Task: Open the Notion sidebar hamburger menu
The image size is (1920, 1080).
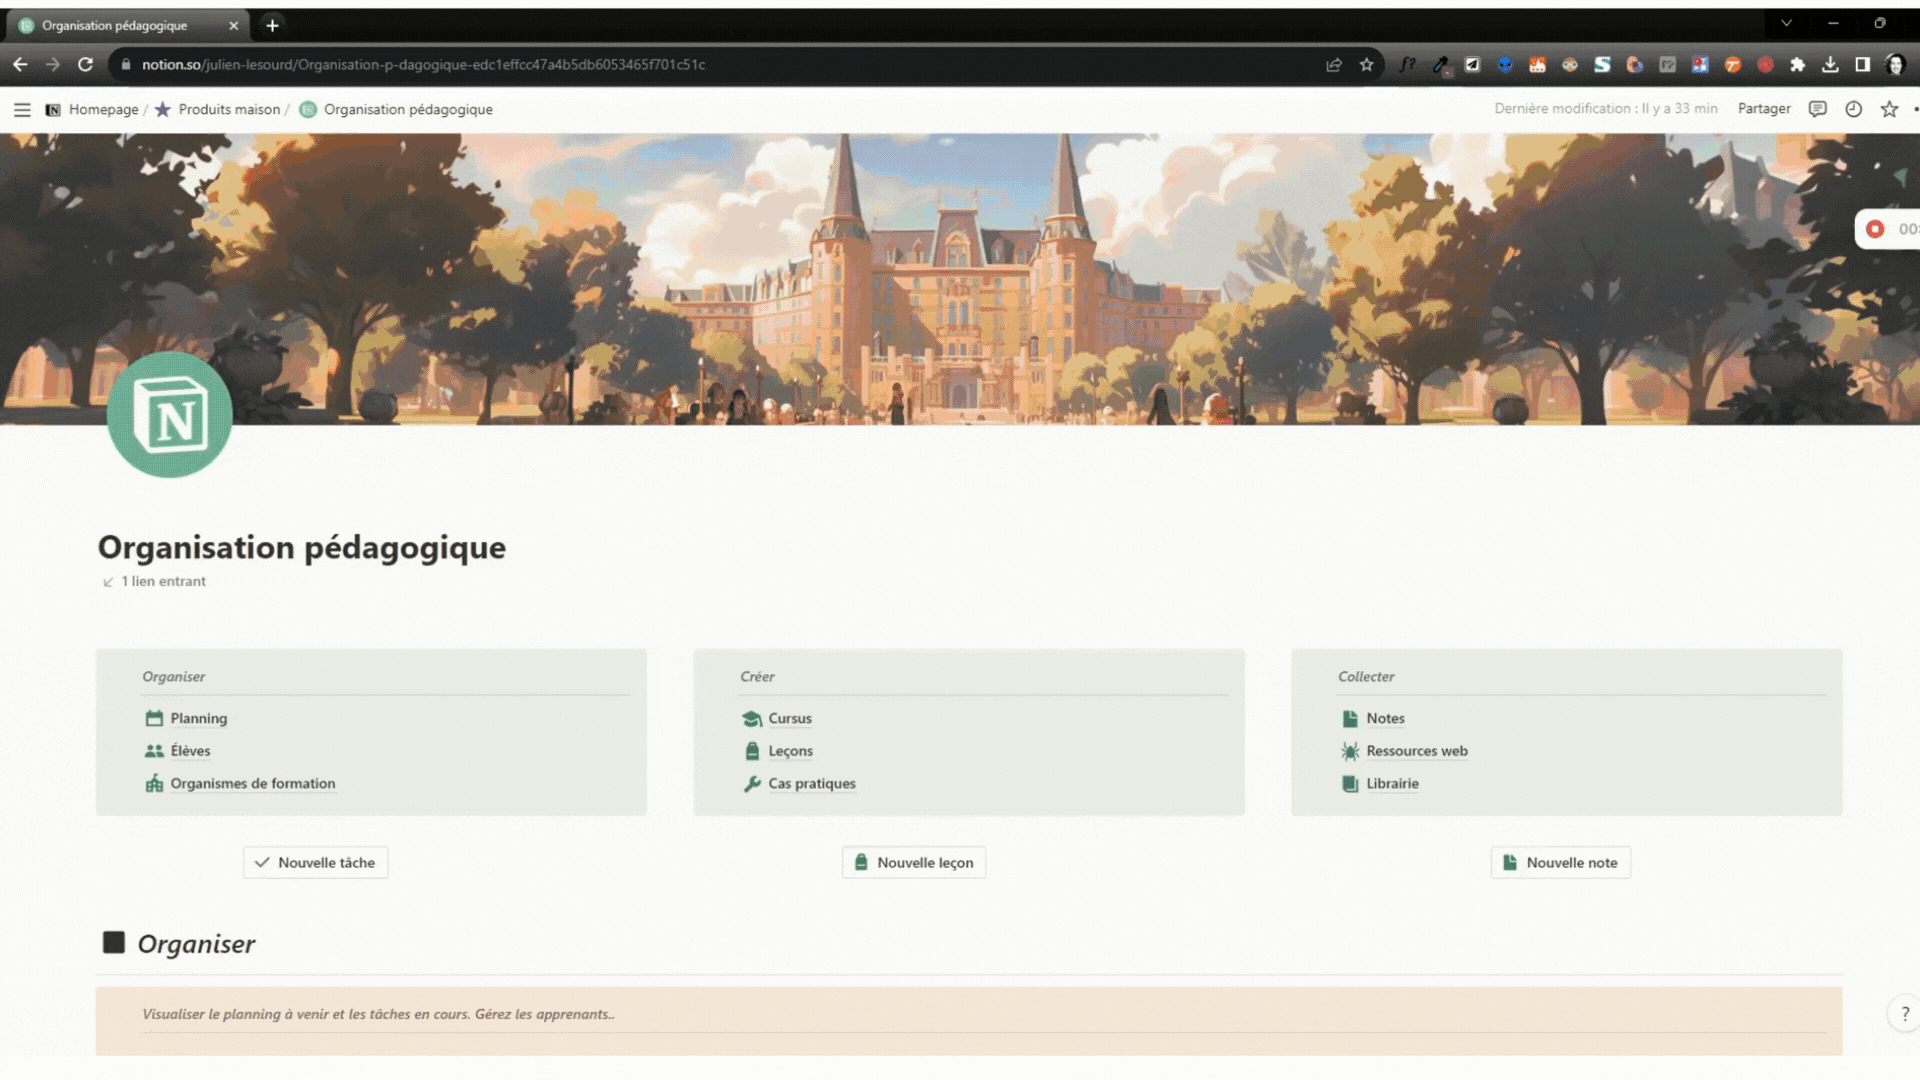Action: tap(22, 110)
